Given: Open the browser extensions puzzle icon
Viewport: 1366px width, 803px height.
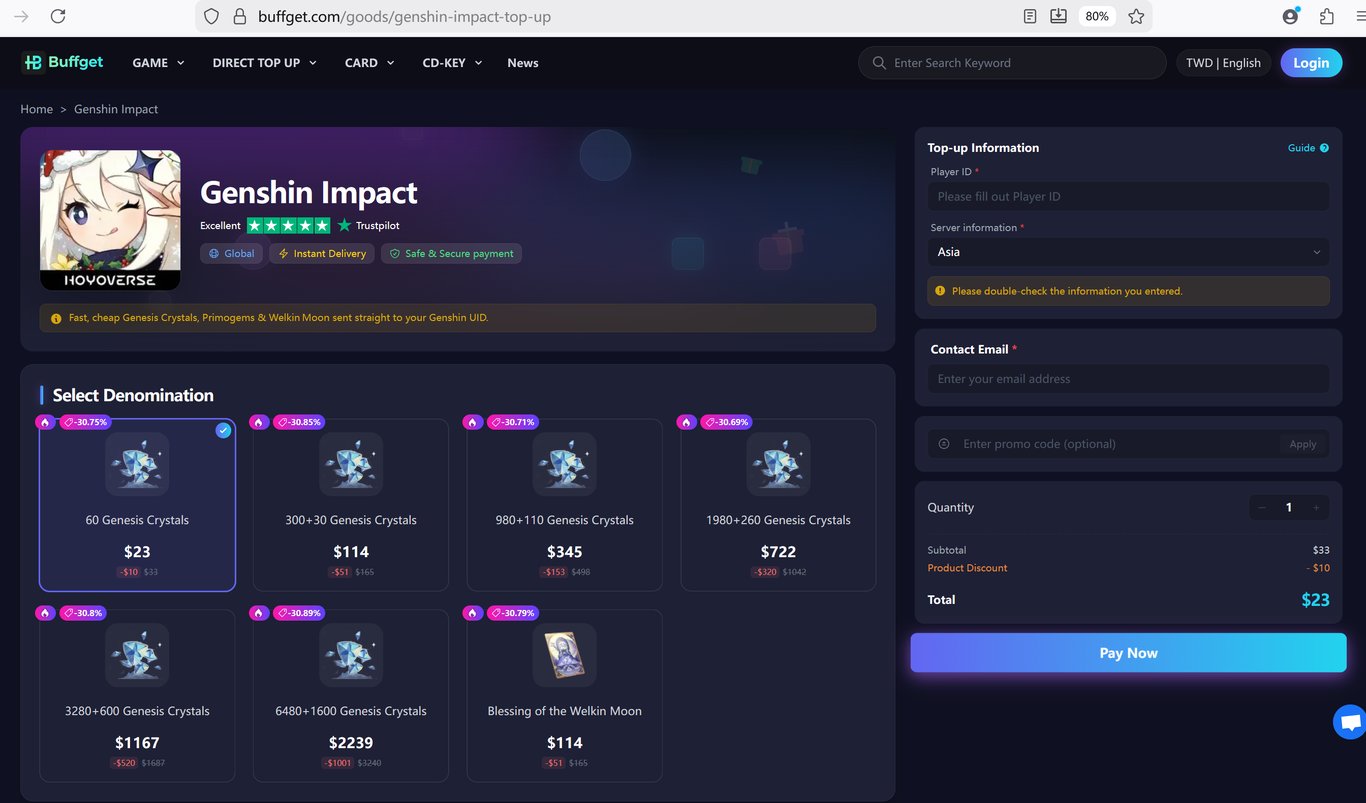Looking at the screenshot, I should [1327, 16].
